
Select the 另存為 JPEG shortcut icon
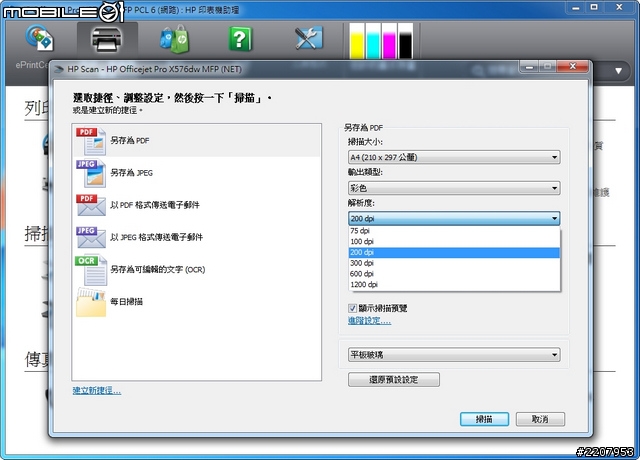(x=91, y=173)
